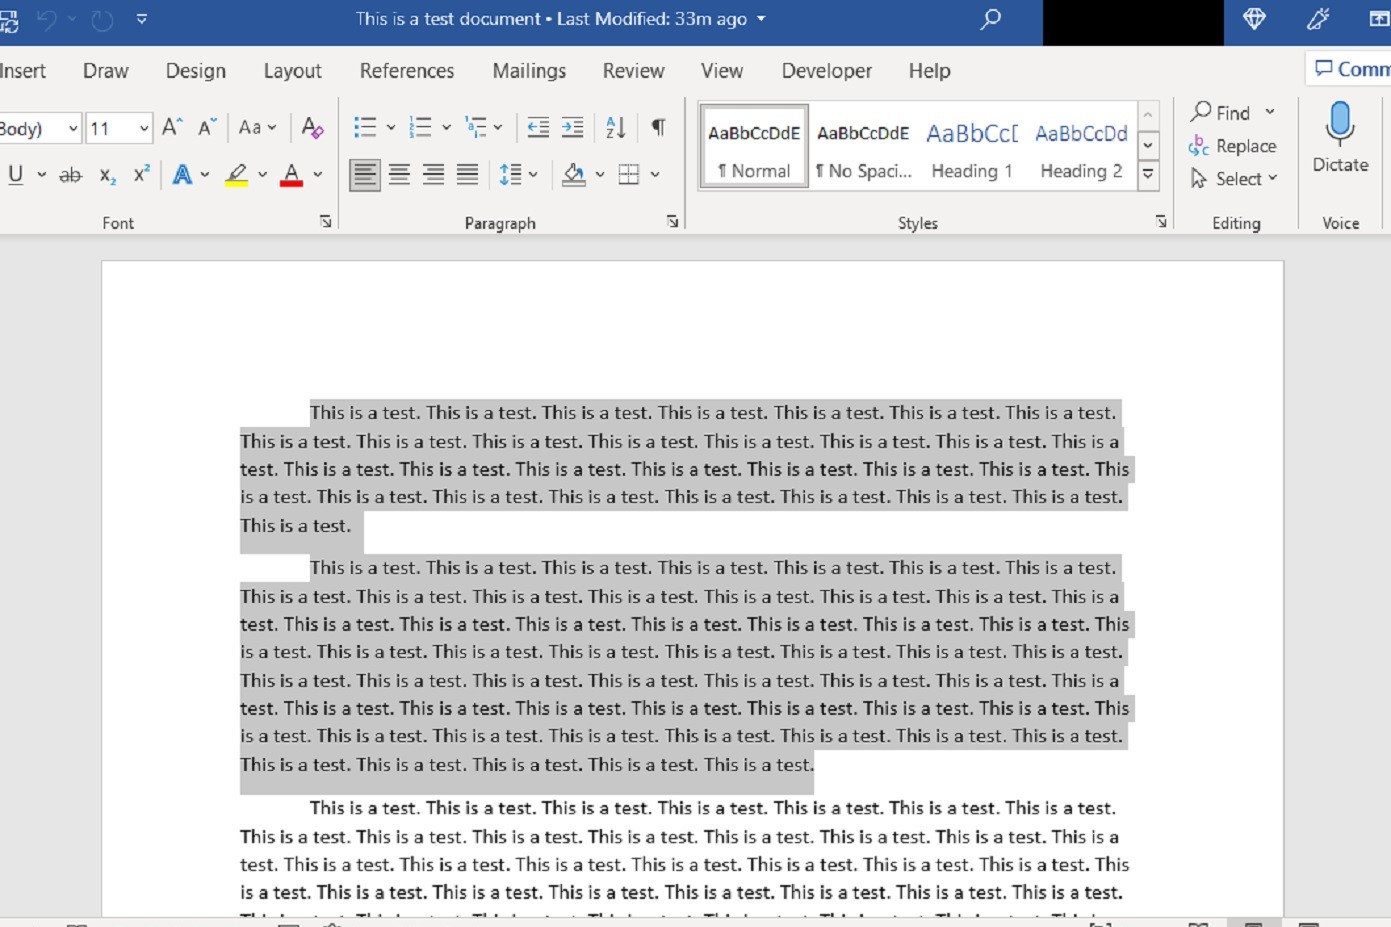The image size is (1391, 927).
Task: Open font name dropdown
Action: (x=73, y=128)
